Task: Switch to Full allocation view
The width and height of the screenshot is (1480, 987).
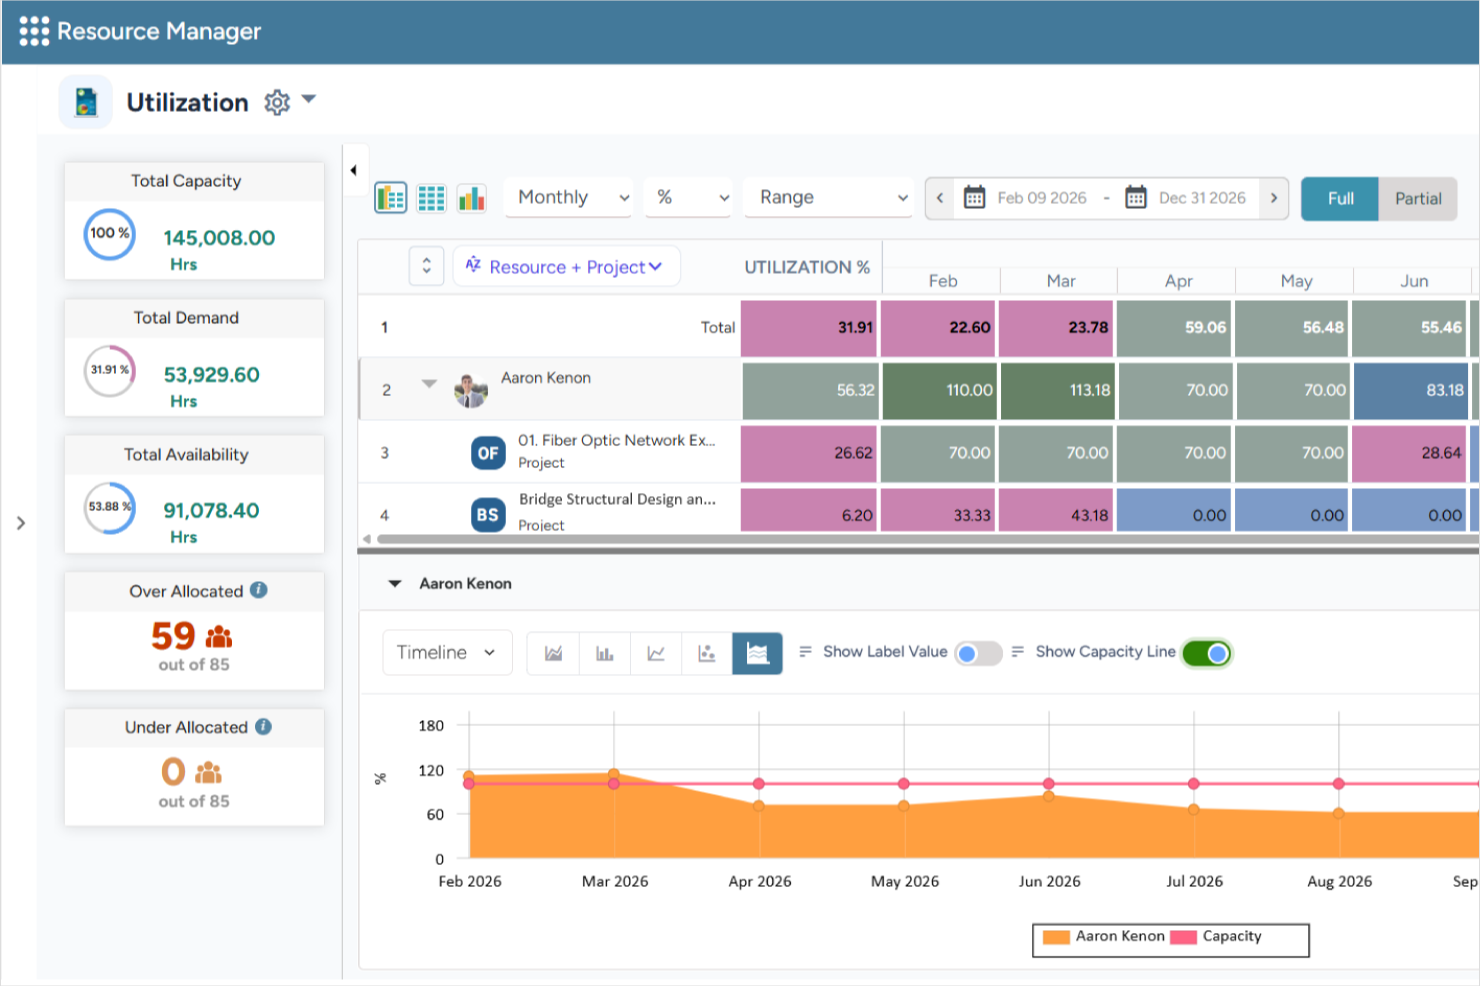Action: [1340, 199]
